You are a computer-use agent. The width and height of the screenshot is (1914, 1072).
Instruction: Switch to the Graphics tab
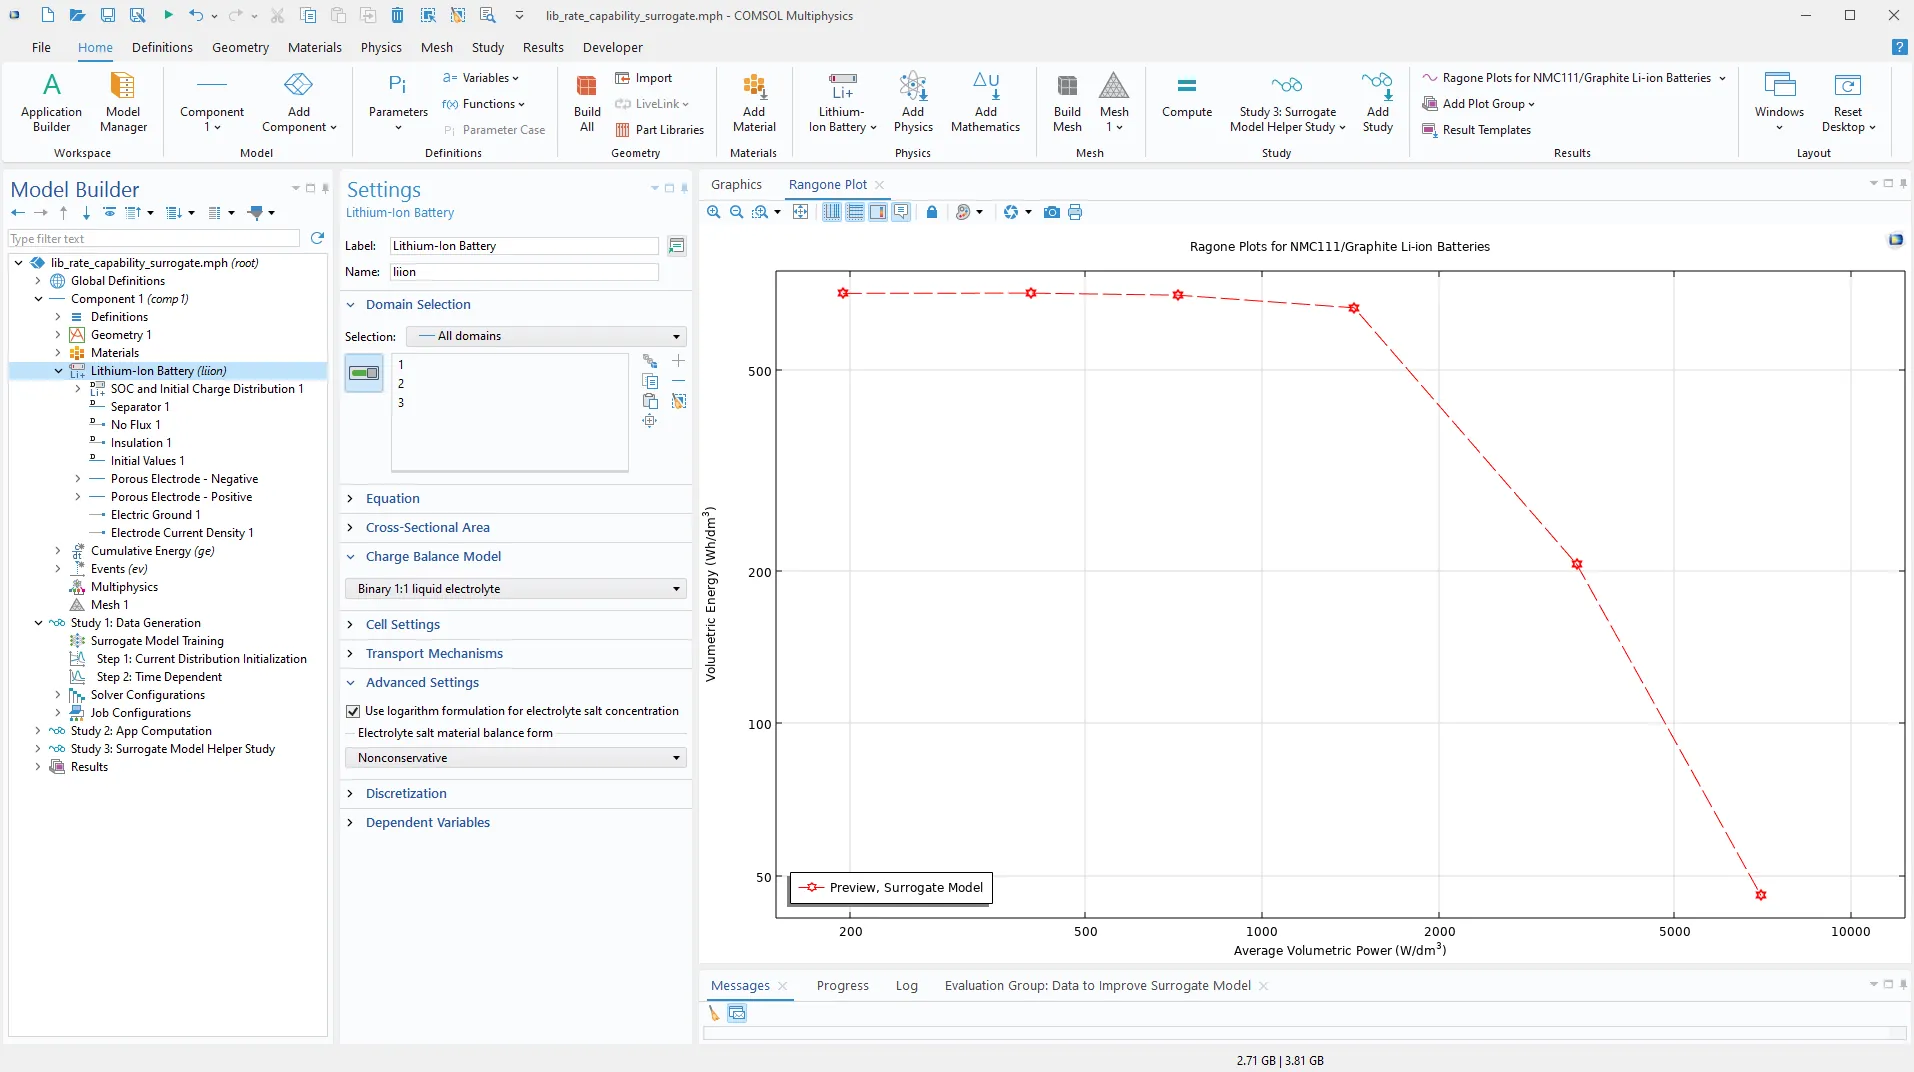pos(736,185)
